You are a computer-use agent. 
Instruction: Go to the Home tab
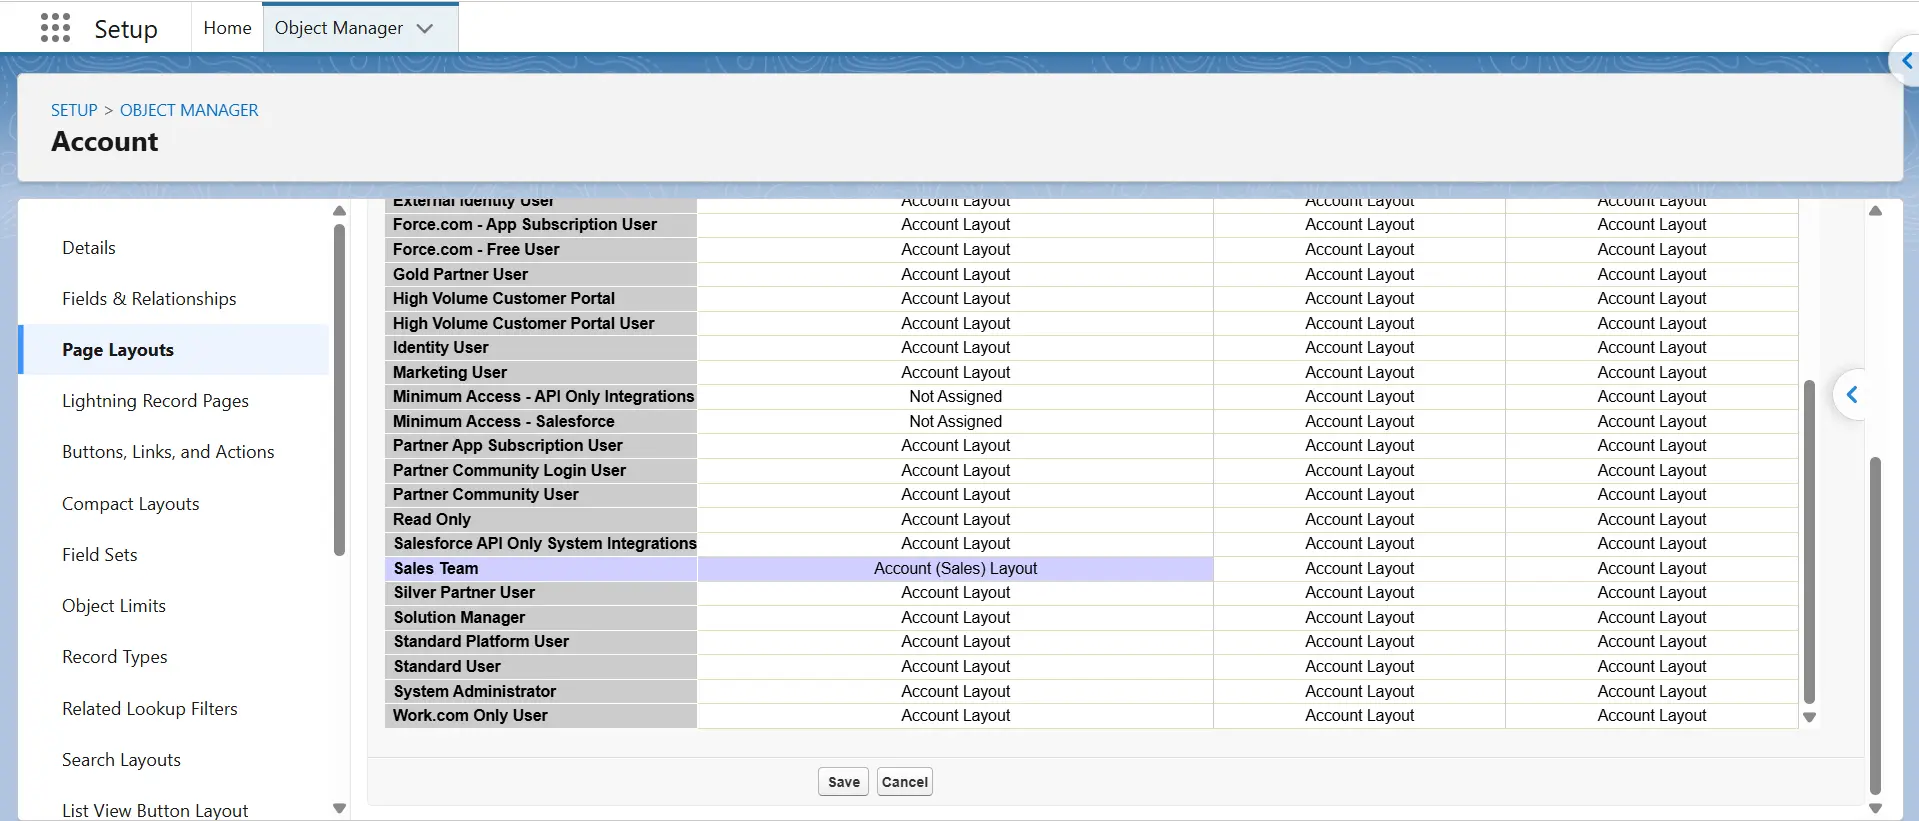(227, 28)
